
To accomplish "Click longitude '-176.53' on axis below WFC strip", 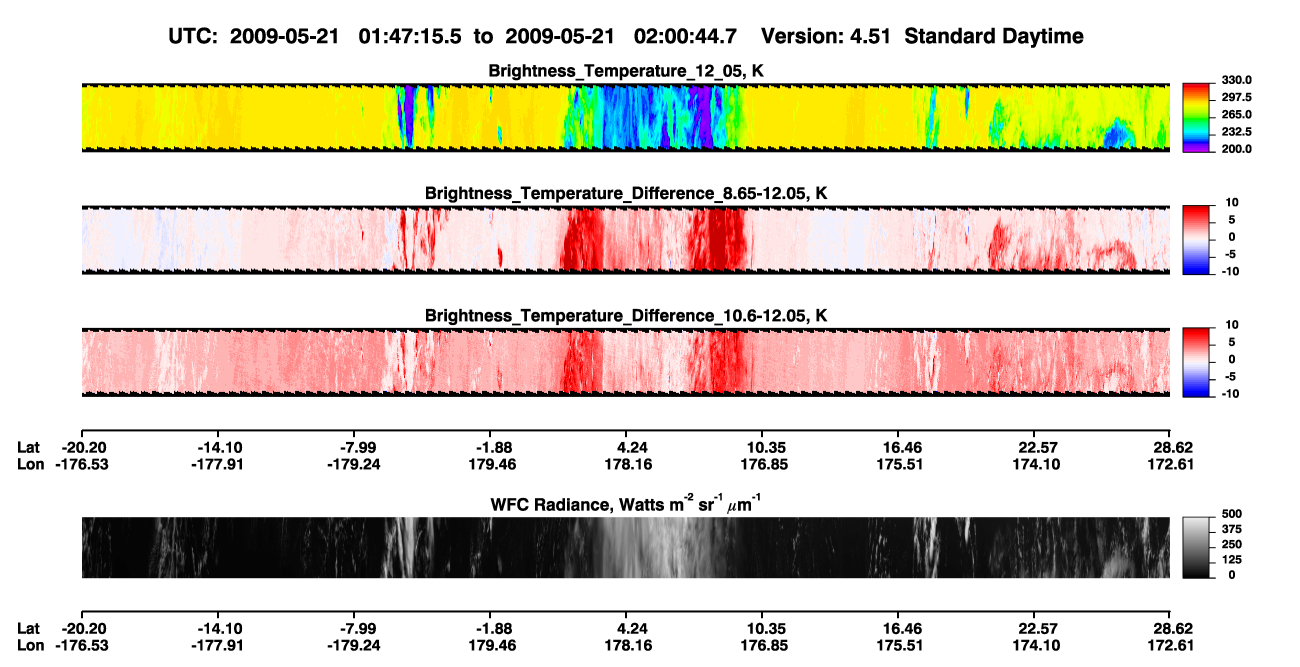I will point(81,646).
